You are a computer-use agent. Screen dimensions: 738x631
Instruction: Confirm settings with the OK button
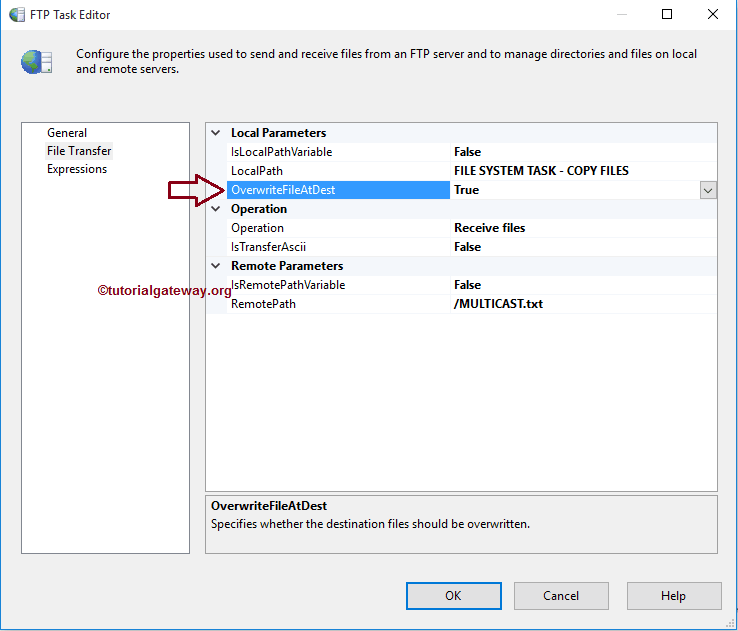click(x=454, y=596)
